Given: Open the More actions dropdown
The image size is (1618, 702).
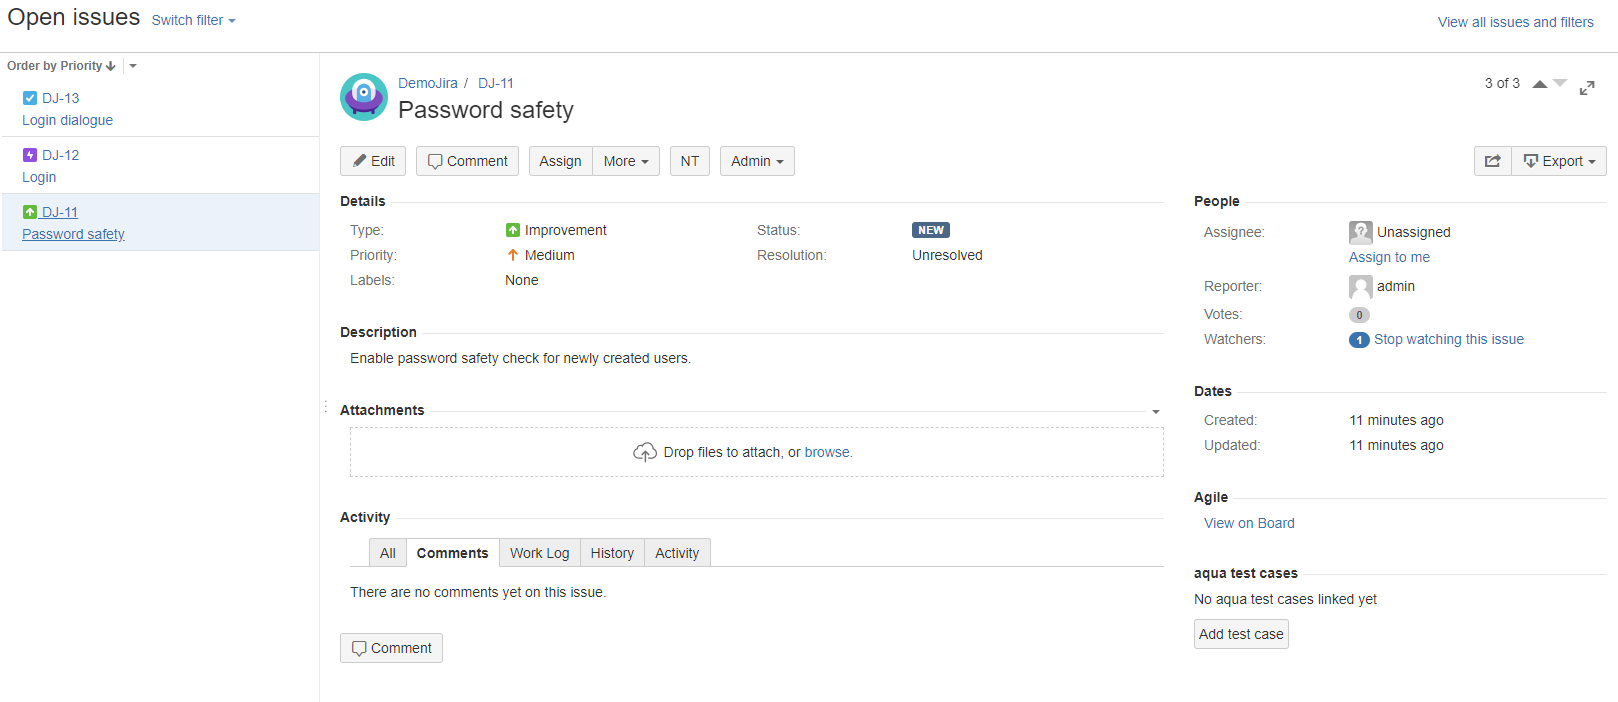Looking at the screenshot, I should (626, 161).
